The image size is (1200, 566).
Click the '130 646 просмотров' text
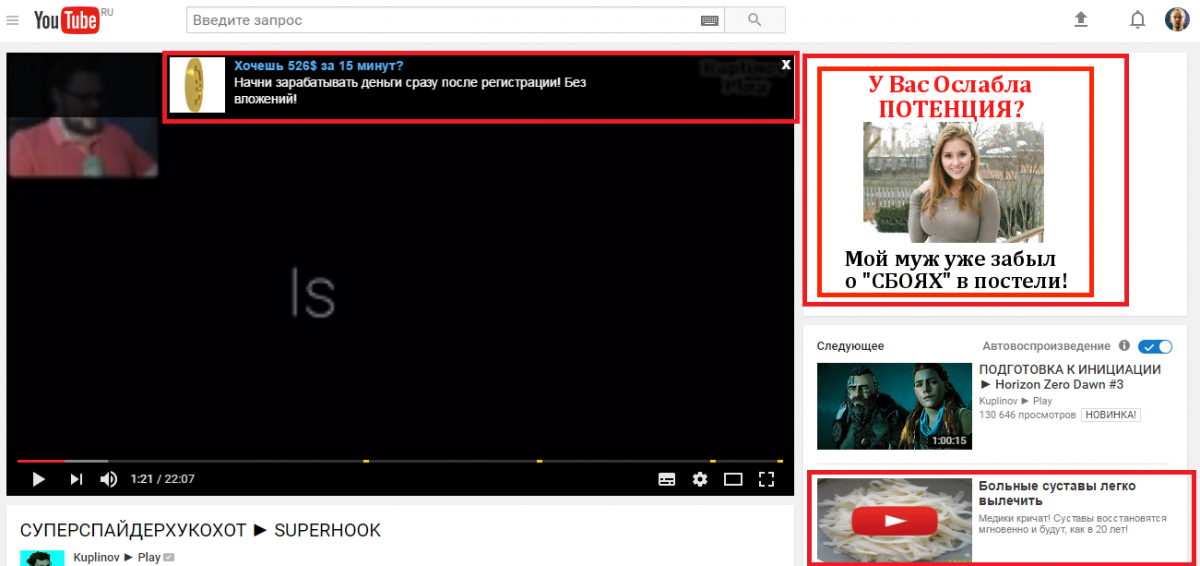[x=1028, y=414]
